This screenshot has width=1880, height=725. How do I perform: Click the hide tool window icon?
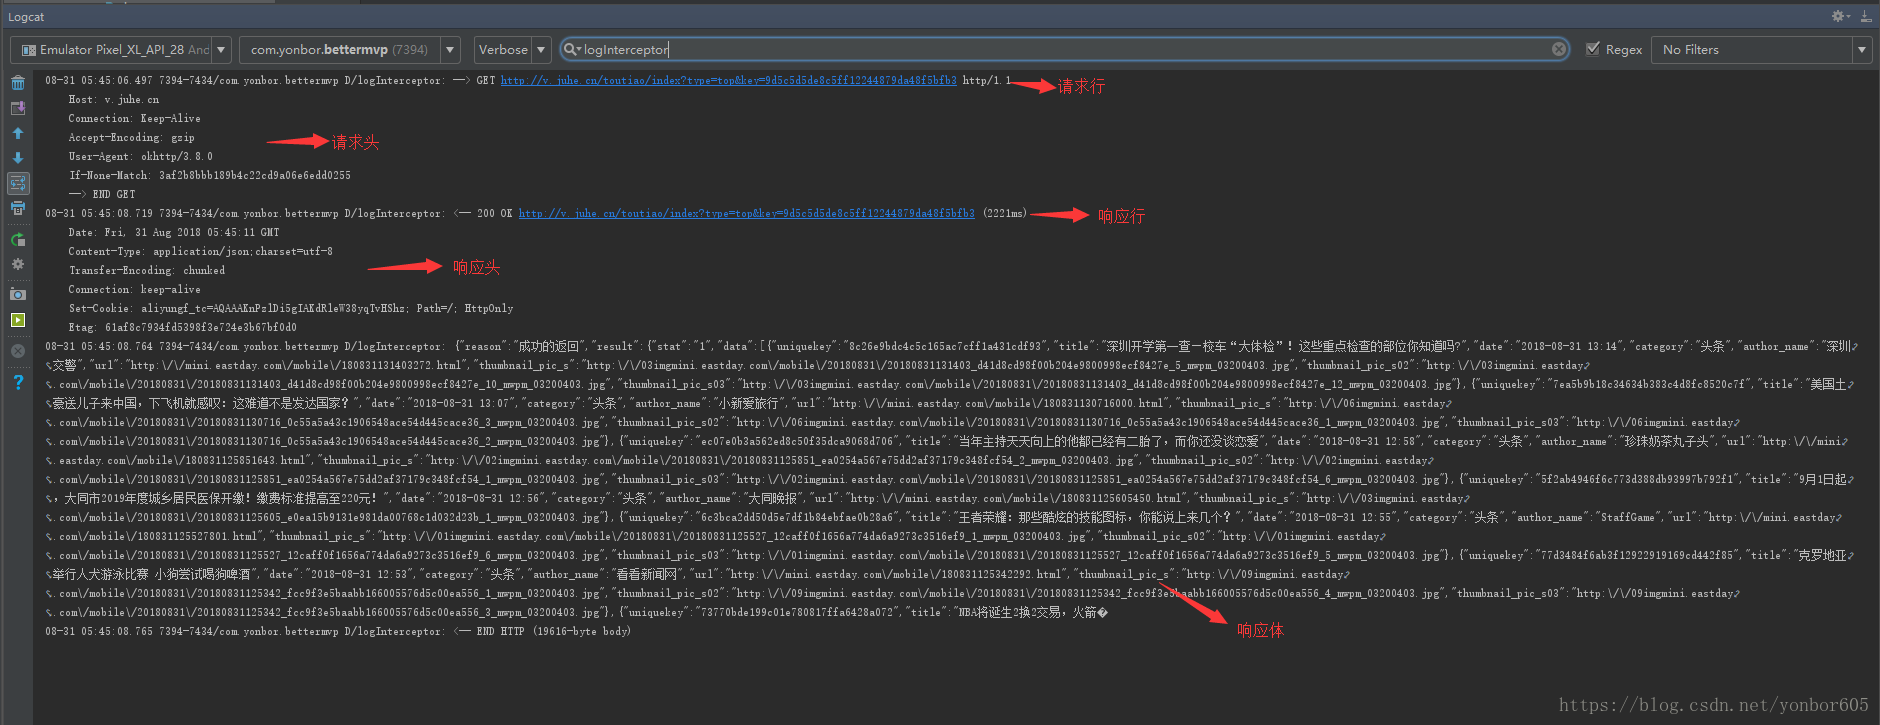coord(1866,16)
